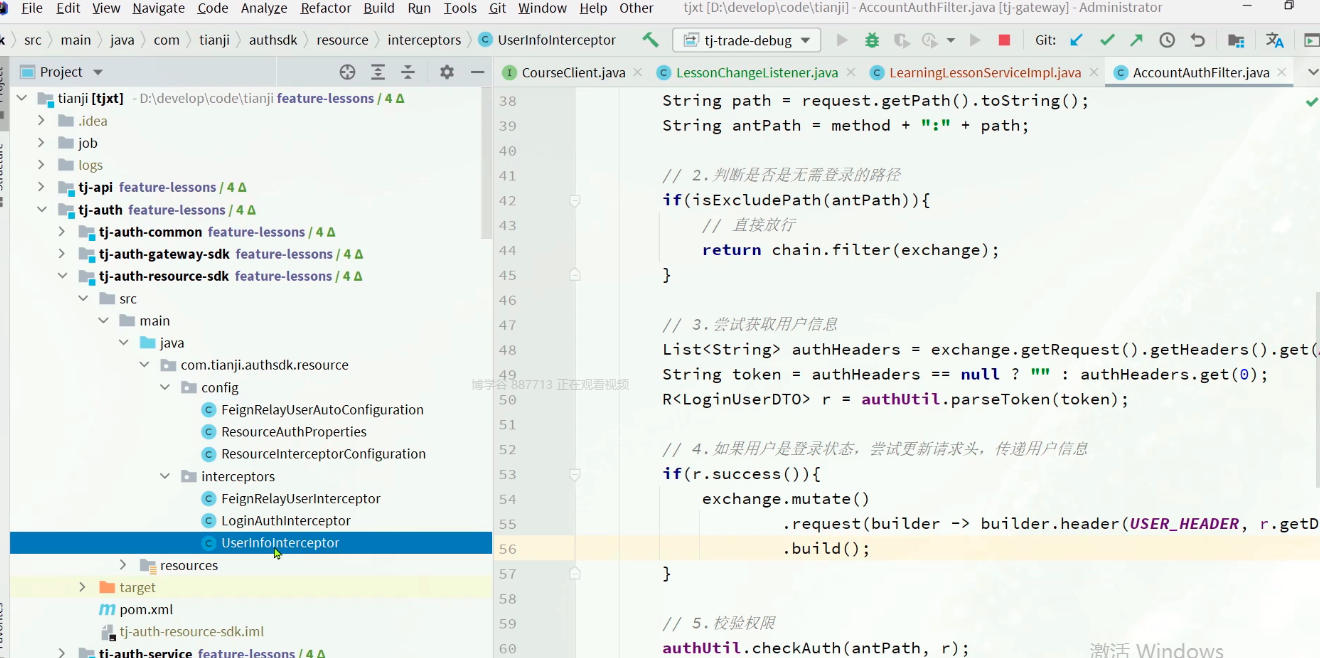
Task: Select FeignRelayUserInterceptor class
Action: tap(301, 498)
